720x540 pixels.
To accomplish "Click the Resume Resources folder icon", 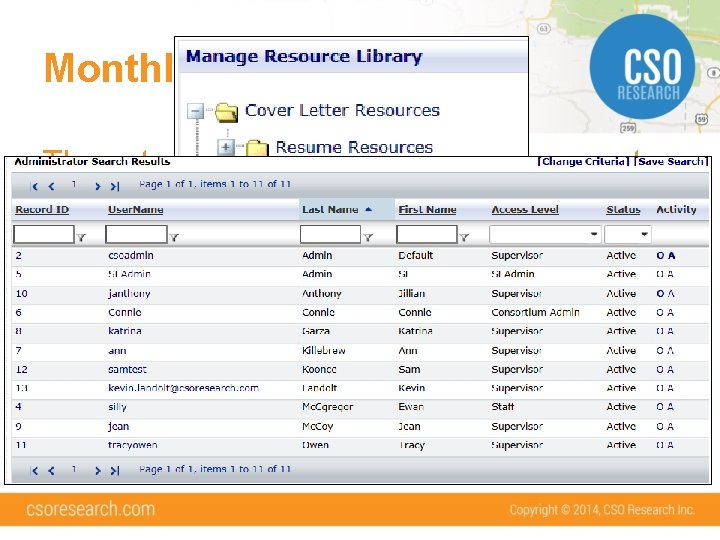I will tap(257, 148).
